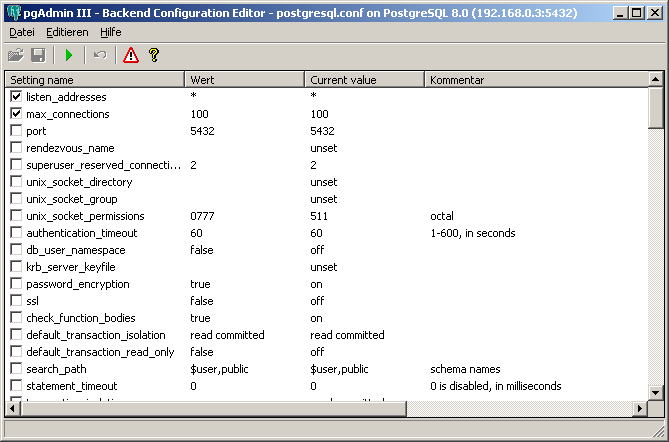This screenshot has width=669, height=442.
Task: Open the Datei menu
Action: [x=22, y=33]
